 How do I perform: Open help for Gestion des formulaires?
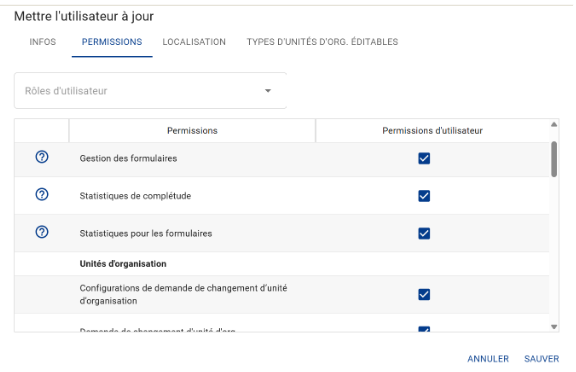(42, 157)
